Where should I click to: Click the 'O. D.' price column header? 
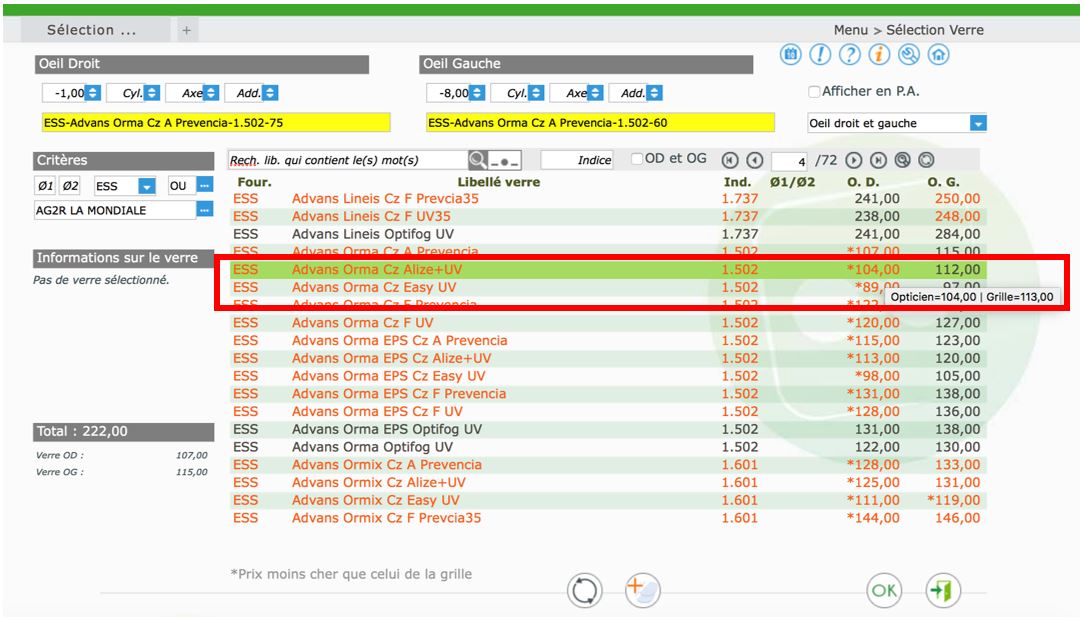click(x=863, y=182)
